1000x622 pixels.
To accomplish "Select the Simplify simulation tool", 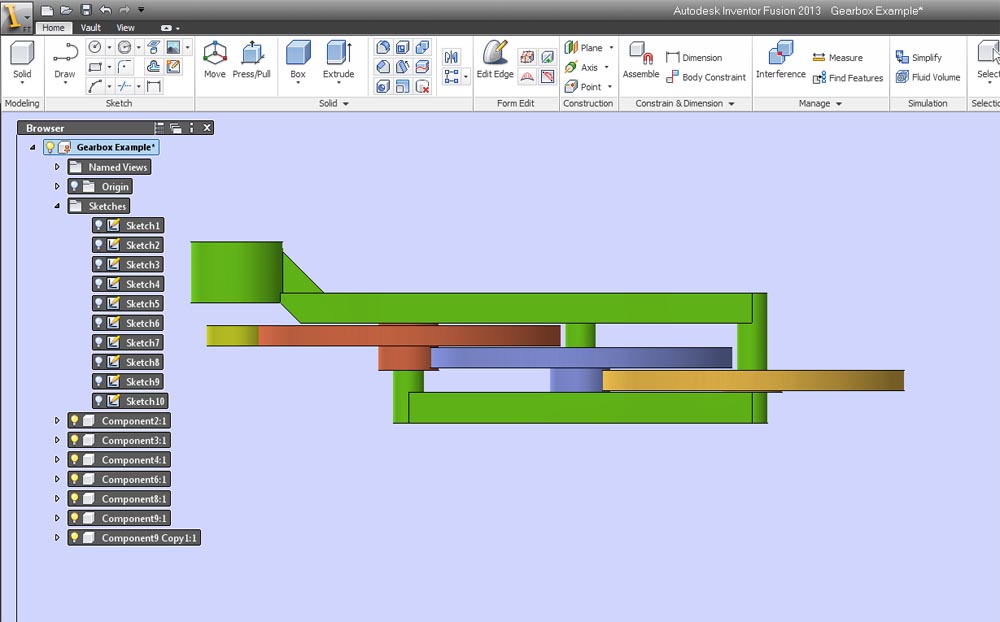I will click(x=918, y=57).
